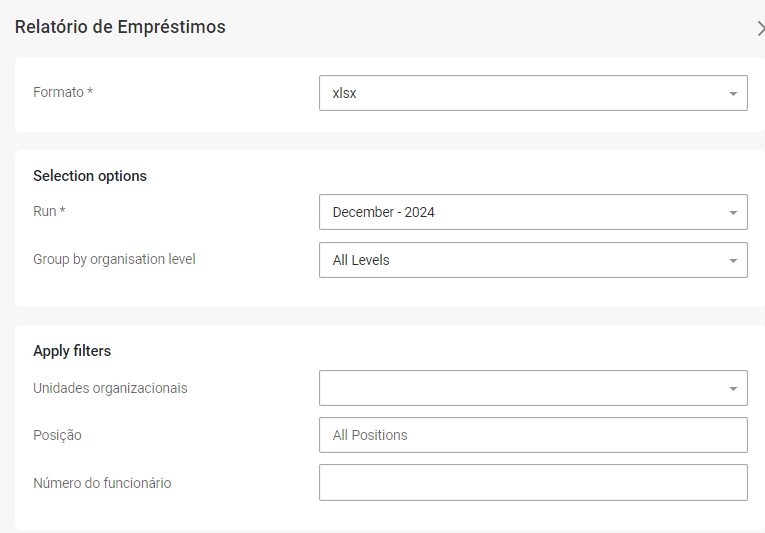Open the Run selector showing December - 2024

[520, 213]
